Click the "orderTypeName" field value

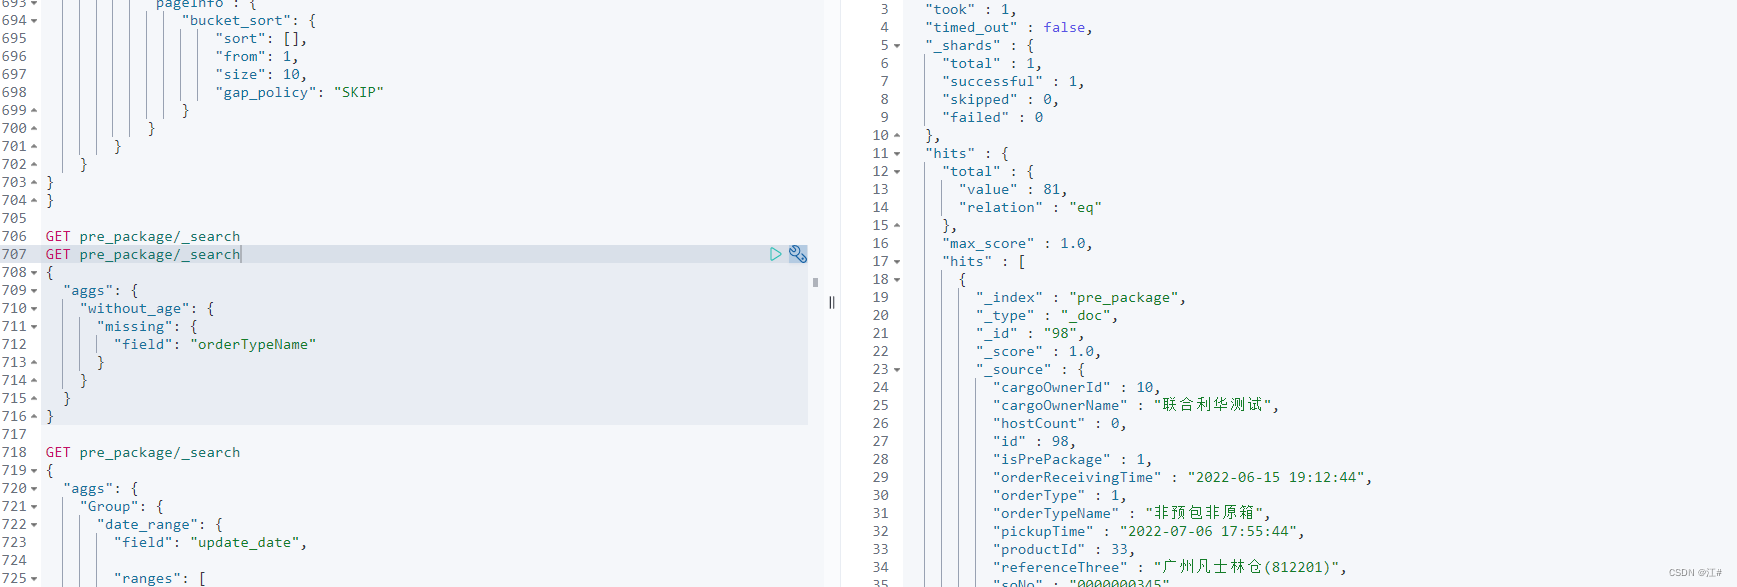point(253,344)
